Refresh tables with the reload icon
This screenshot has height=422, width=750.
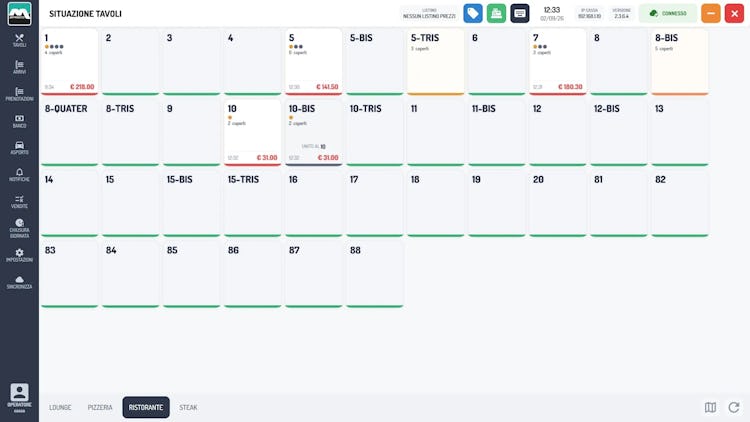click(x=734, y=408)
